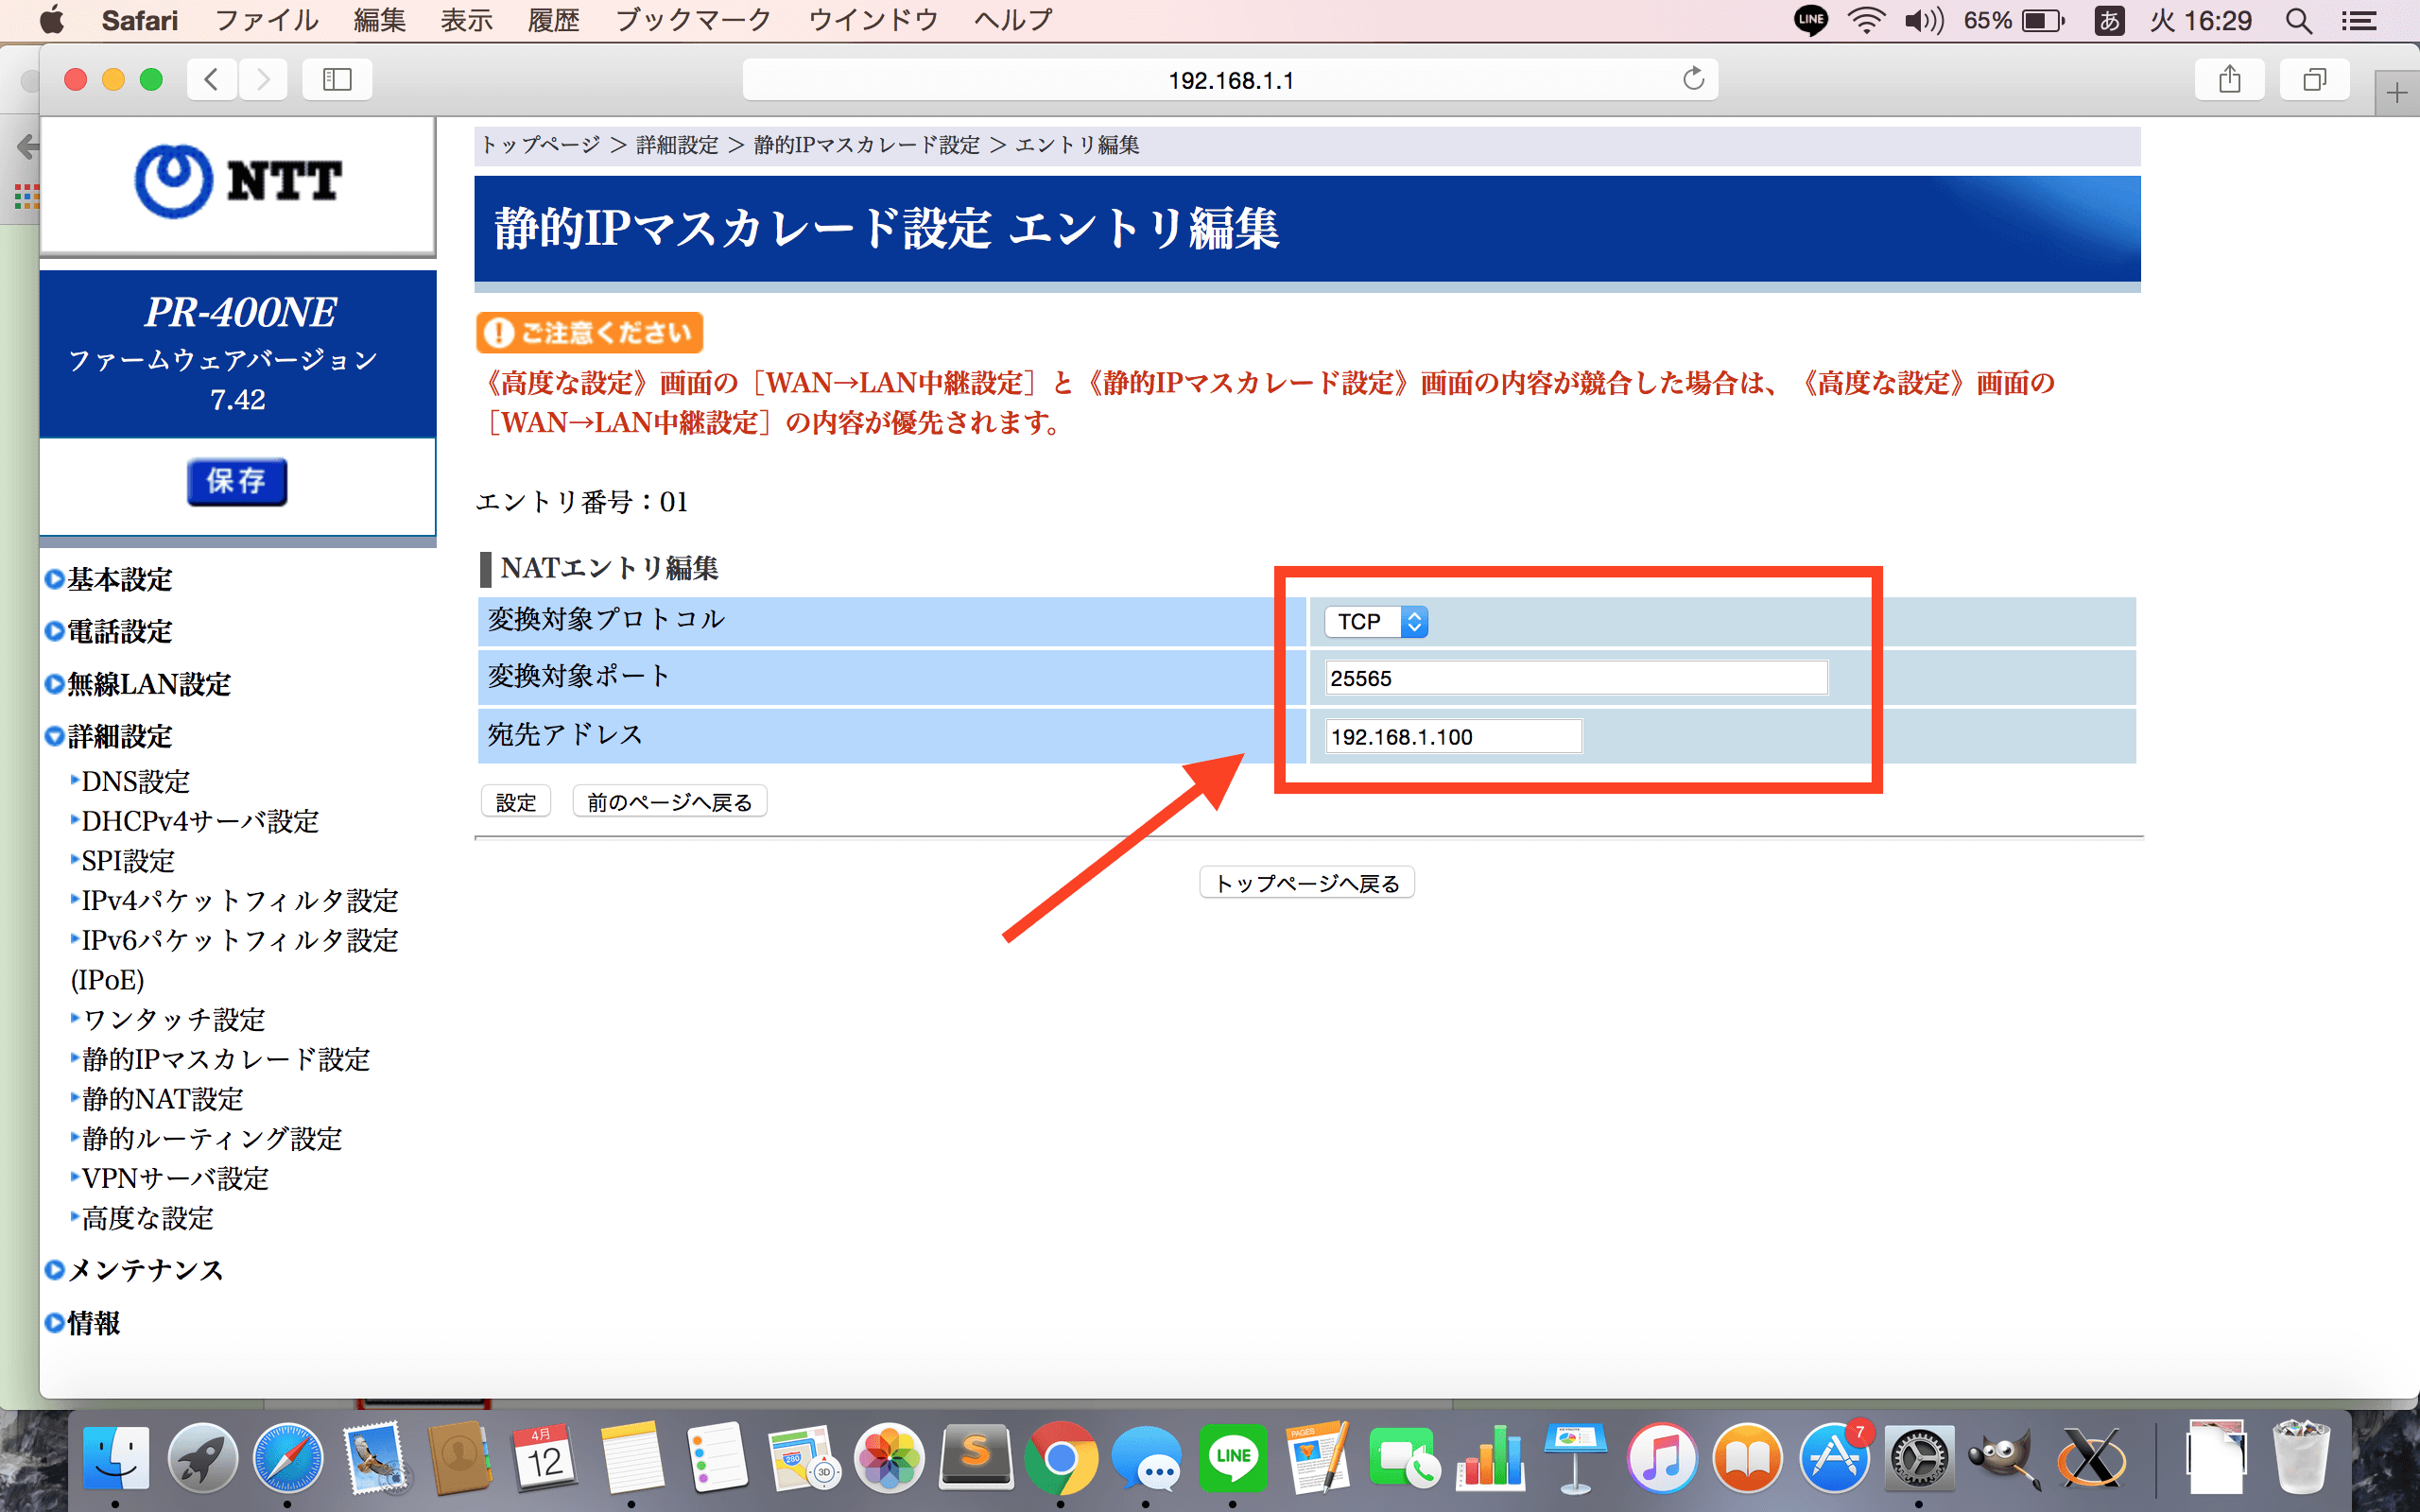Open System Preferences from the Dock

click(1922, 1458)
